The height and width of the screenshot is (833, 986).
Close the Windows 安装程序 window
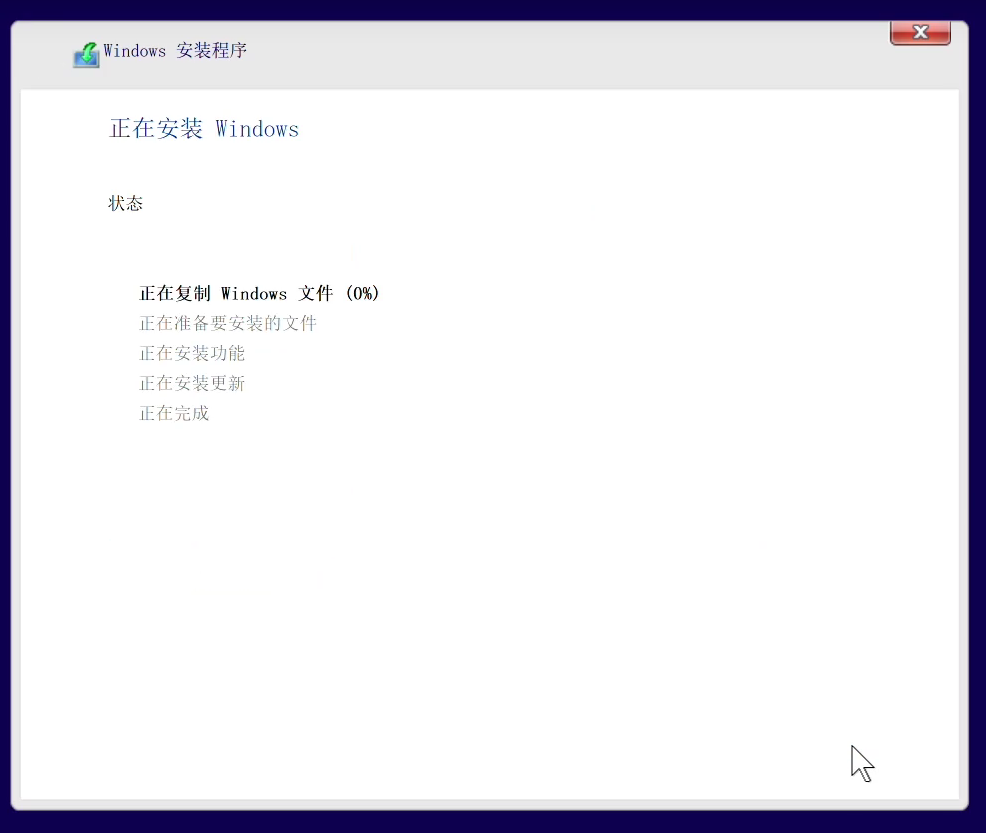coord(920,32)
